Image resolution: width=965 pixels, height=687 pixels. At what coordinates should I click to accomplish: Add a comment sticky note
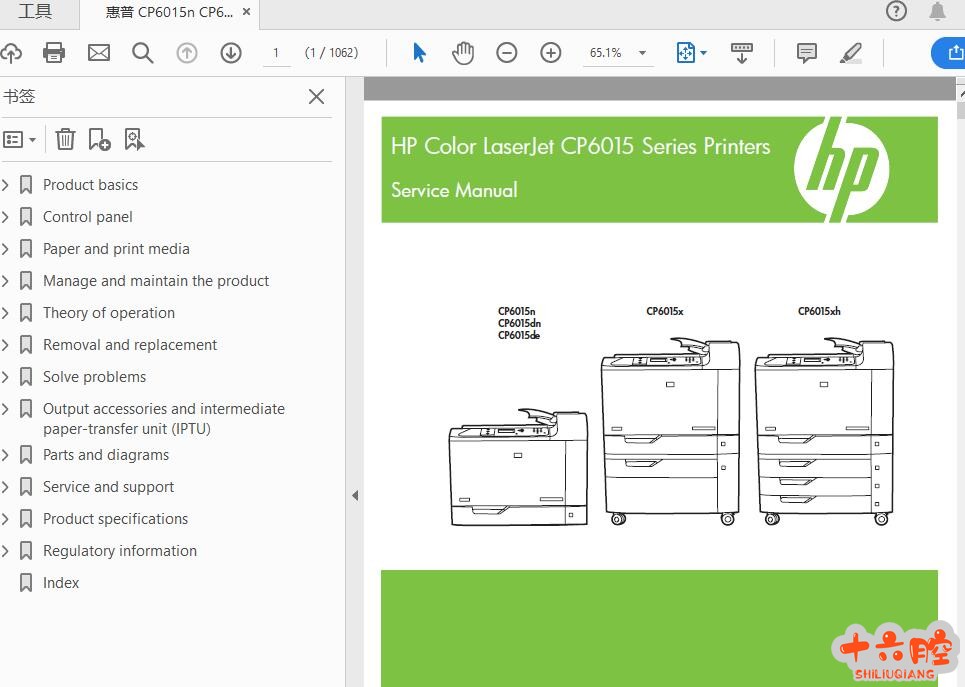(x=807, y=53)
